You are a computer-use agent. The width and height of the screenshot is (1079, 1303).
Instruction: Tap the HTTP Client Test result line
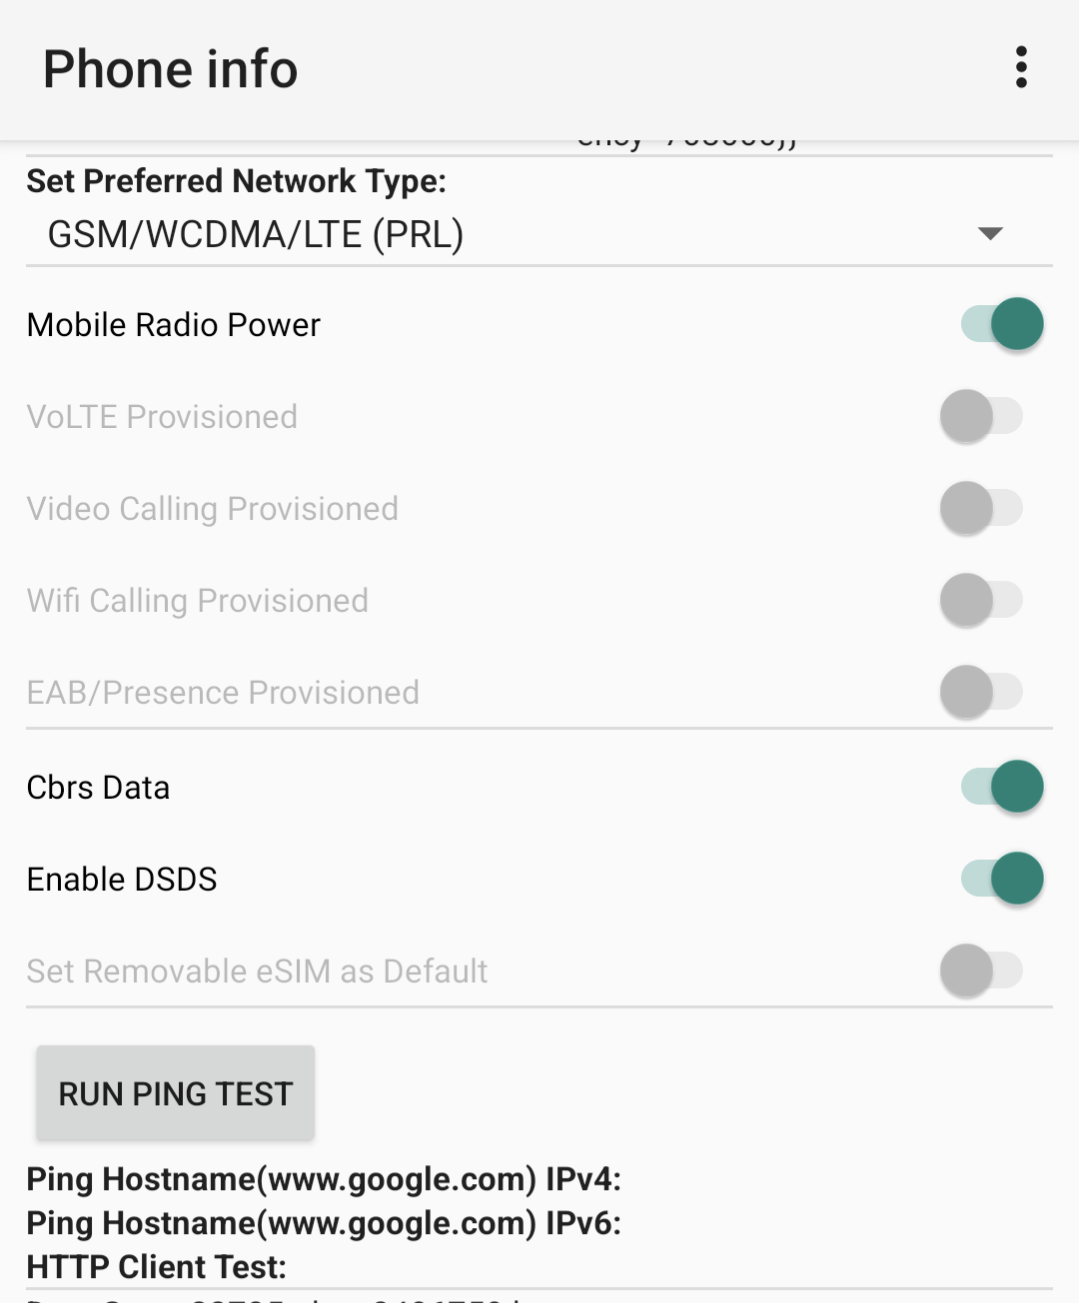(x=156, y=1267)
